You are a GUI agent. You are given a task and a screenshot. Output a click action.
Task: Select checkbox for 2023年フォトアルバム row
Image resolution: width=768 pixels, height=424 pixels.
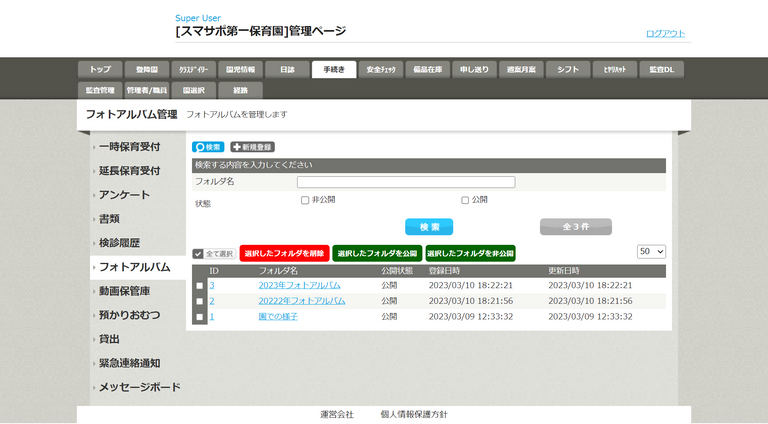click(199, 286)
